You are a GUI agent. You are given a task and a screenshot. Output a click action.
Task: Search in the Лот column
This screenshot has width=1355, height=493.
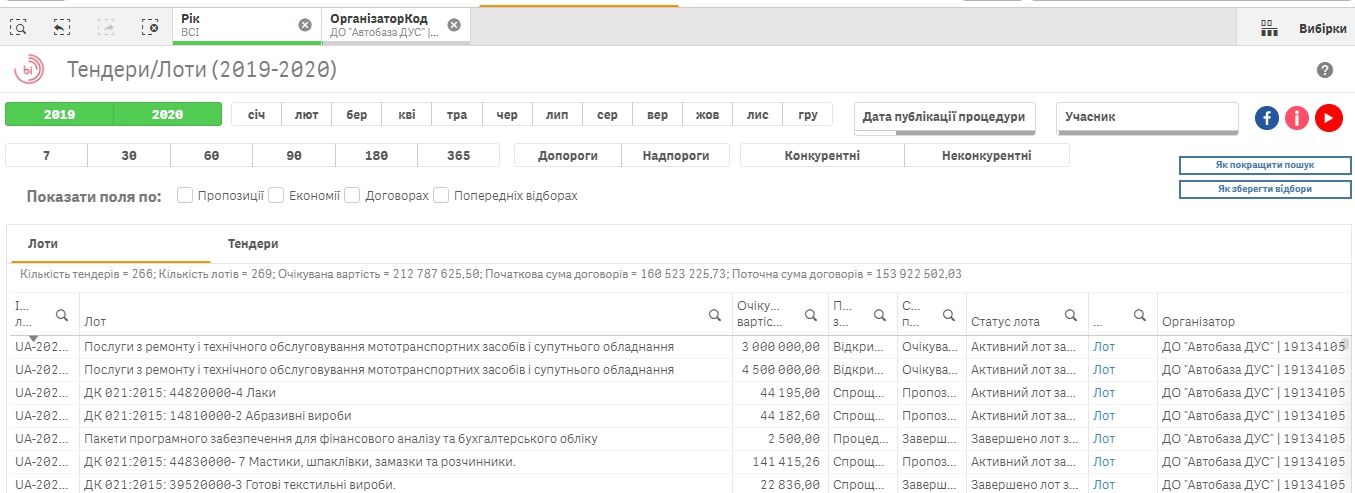click(715, 315)
